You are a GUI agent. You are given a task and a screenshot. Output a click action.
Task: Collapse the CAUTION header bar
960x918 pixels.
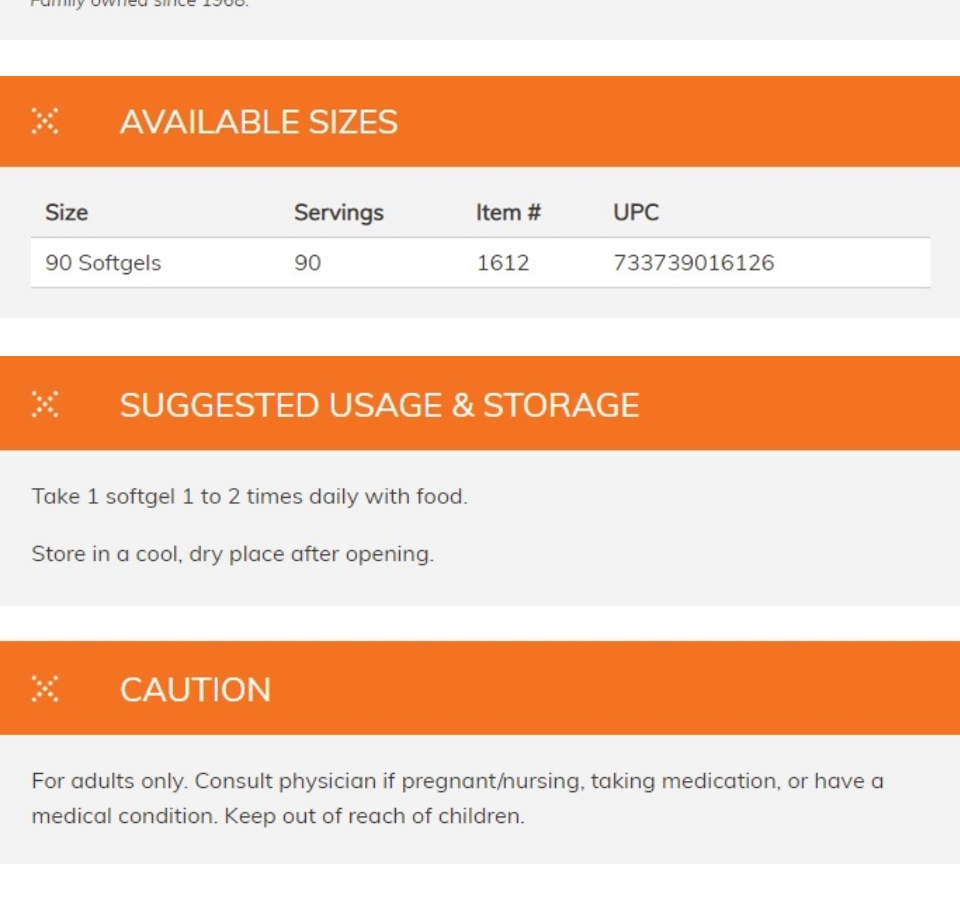[480, 688]
